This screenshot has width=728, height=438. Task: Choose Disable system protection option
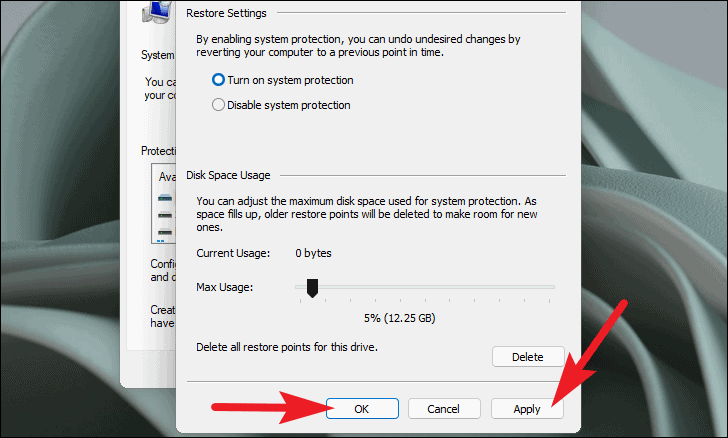[219, 104]
